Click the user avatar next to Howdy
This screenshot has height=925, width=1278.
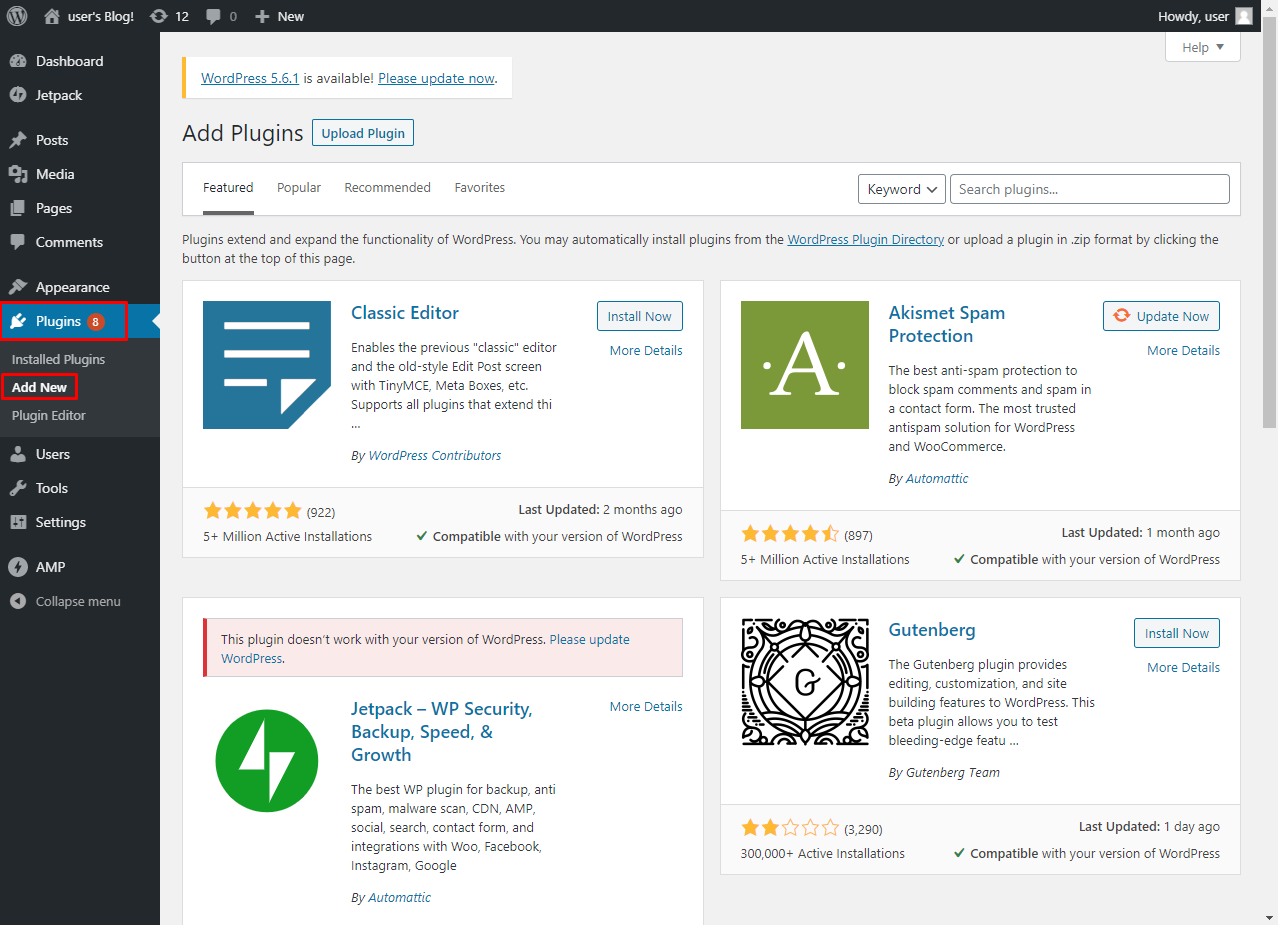(x=1243, y=16)
